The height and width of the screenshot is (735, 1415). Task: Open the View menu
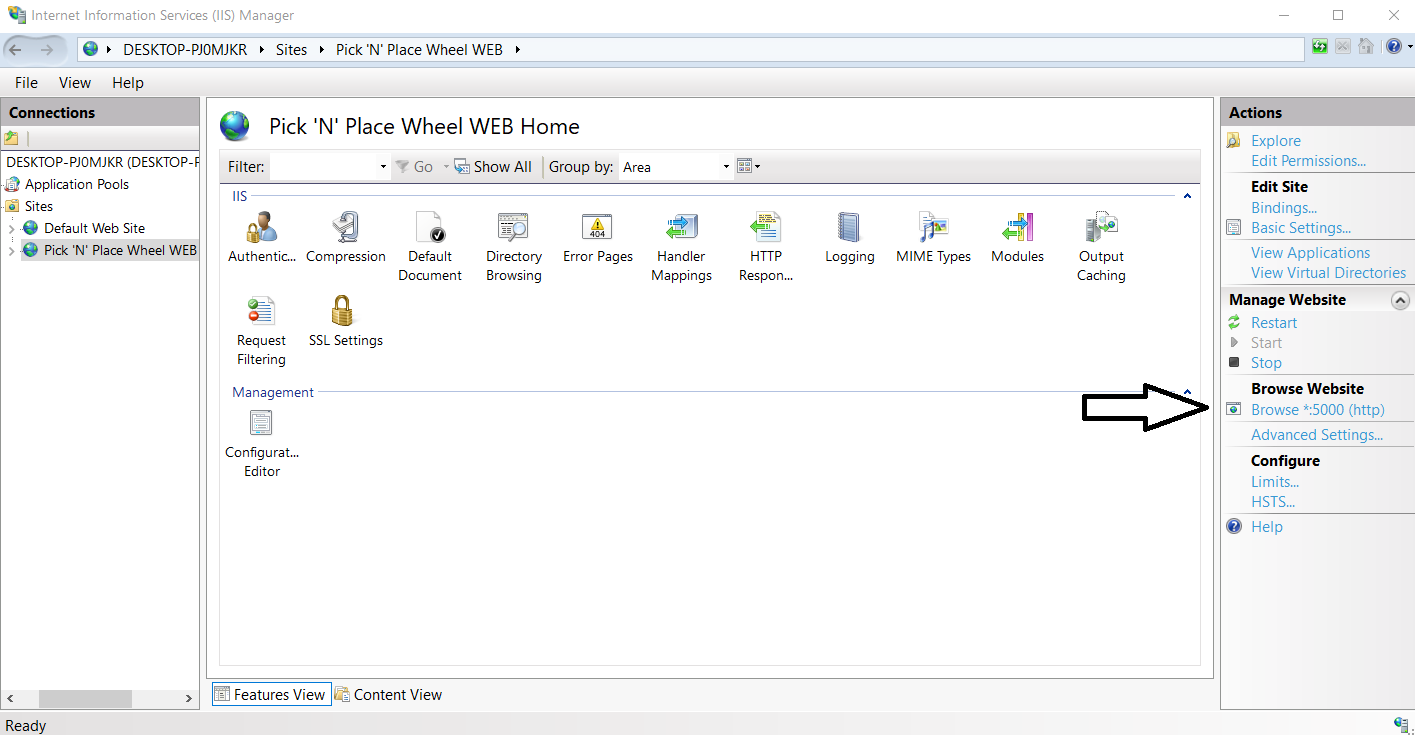(x=75, y=83)
